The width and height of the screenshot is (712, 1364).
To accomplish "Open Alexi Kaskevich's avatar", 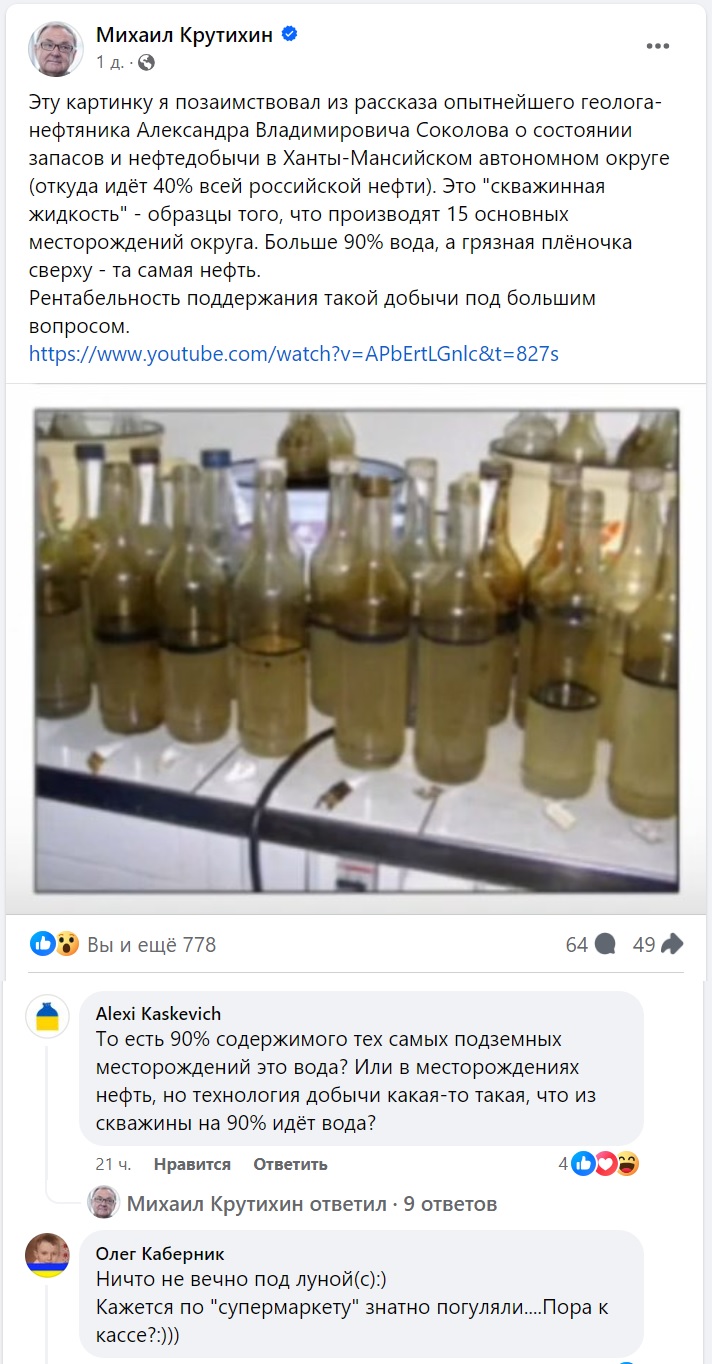I will [47, 1018].
